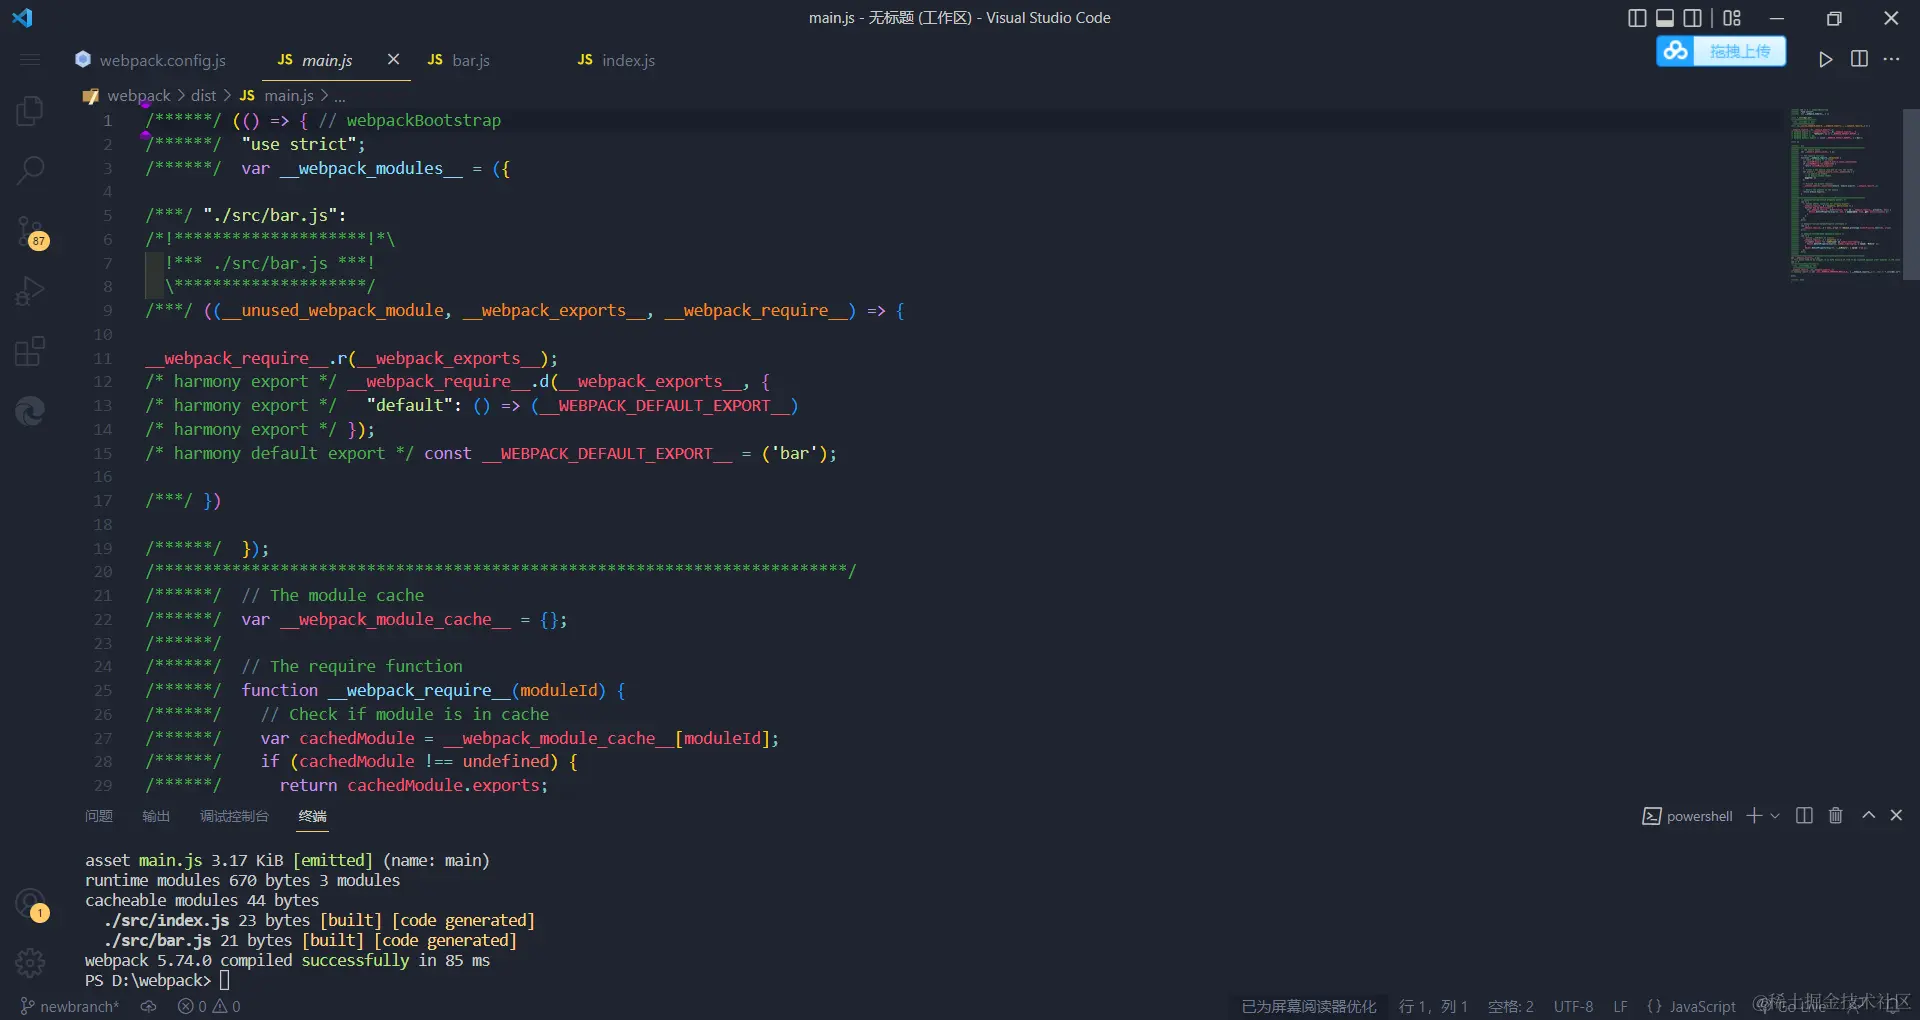1920x1020 pixels.
Task: Close the terminal panel
Action: pyautogui.click(x=1896, y=816)
